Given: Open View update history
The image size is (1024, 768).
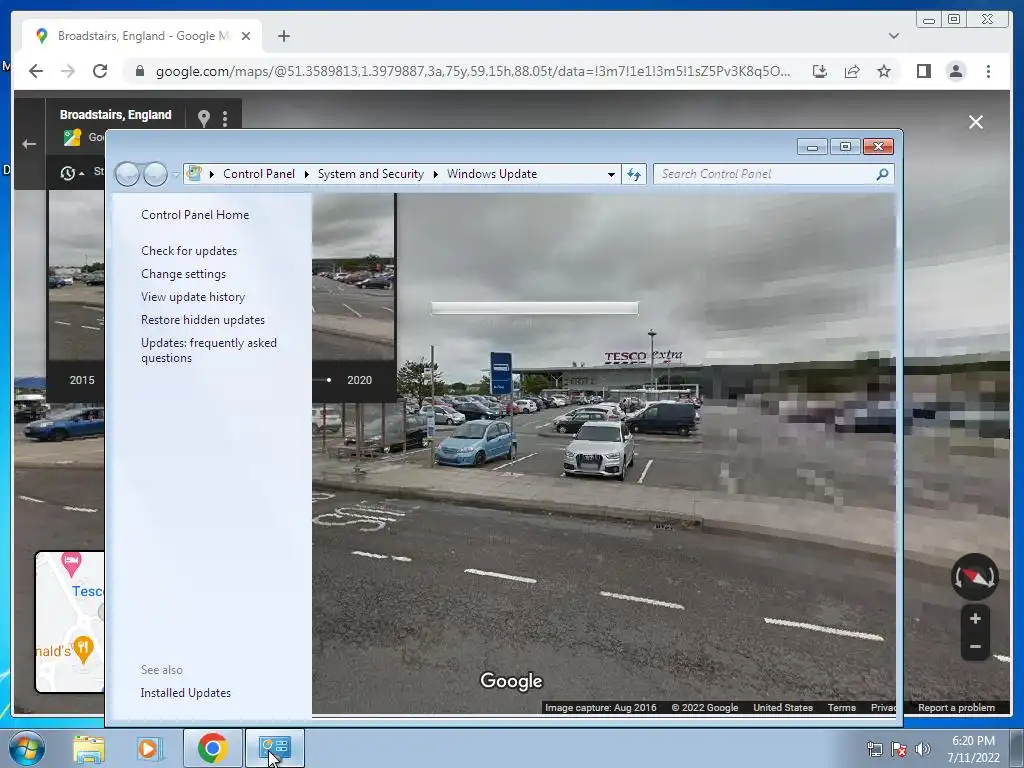Looking at the screenshot, I should pos(193,296).
